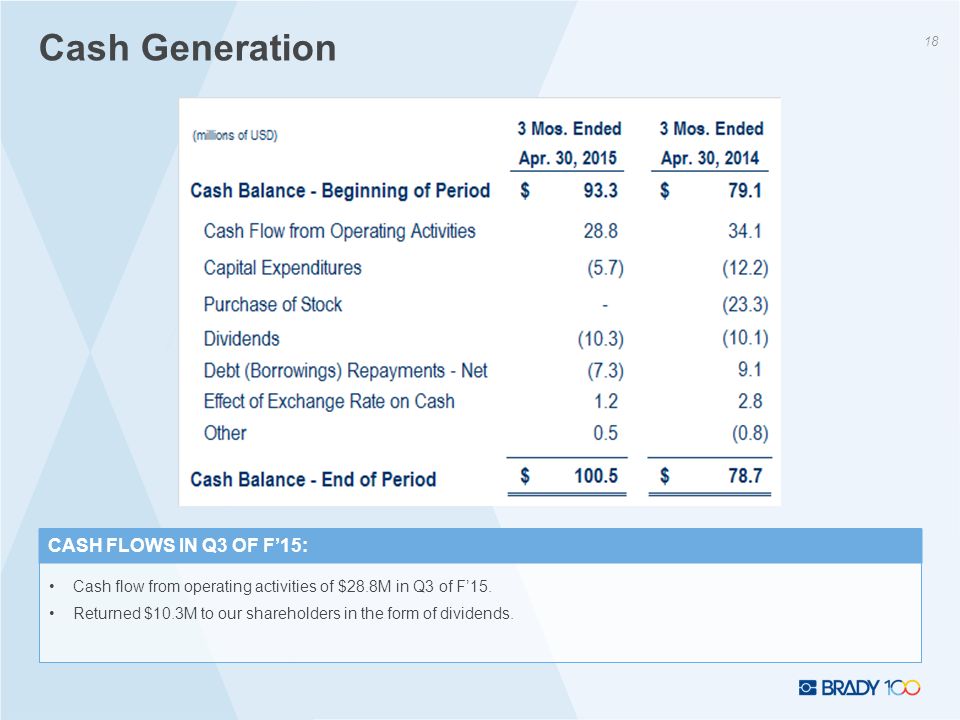Click the 79.1 beginning balance value

(x=744, y=190)
